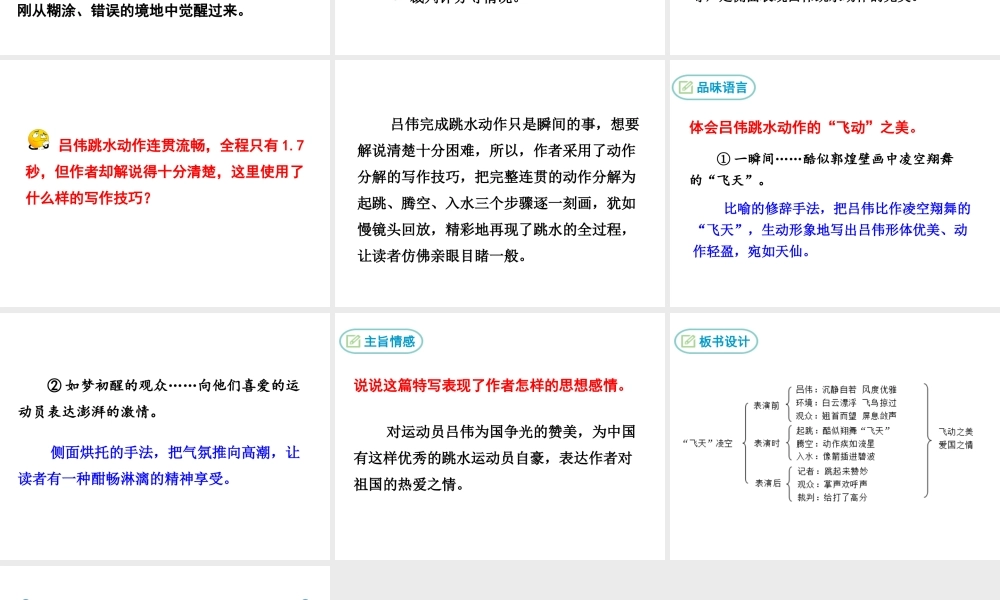Open the slide explaining 动作分解的写作技巧

click(498, 190)
